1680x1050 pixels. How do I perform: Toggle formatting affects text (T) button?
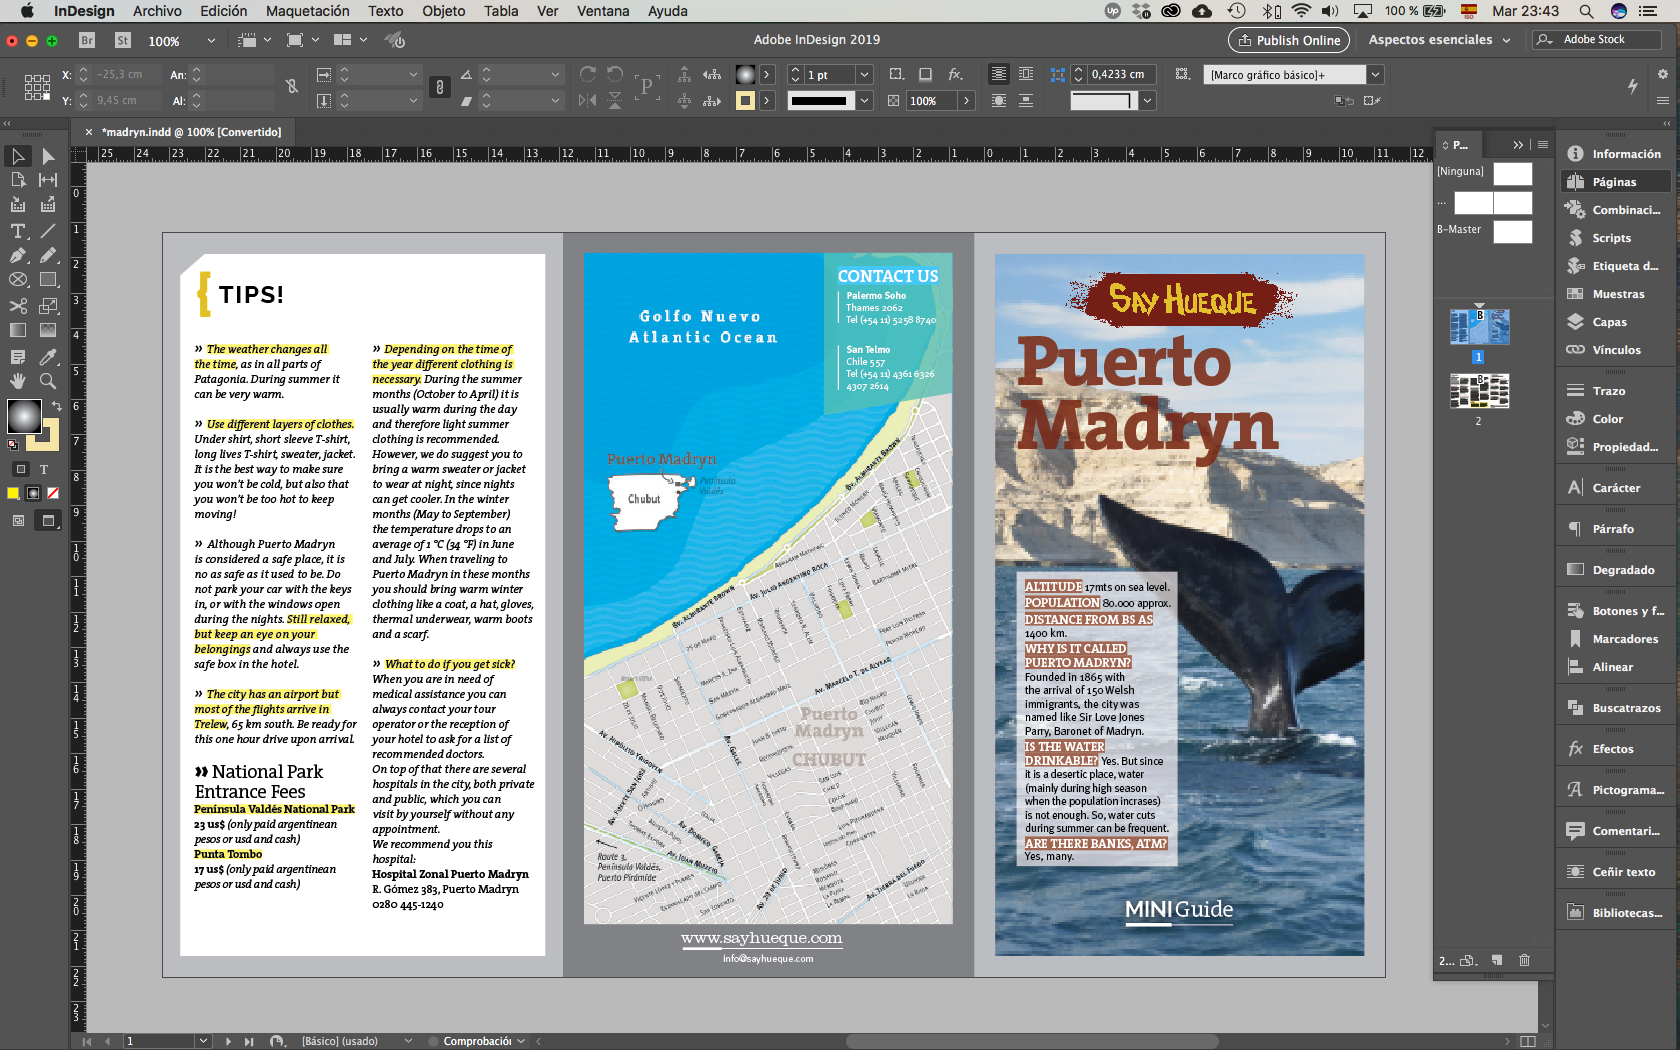[44, 469]
